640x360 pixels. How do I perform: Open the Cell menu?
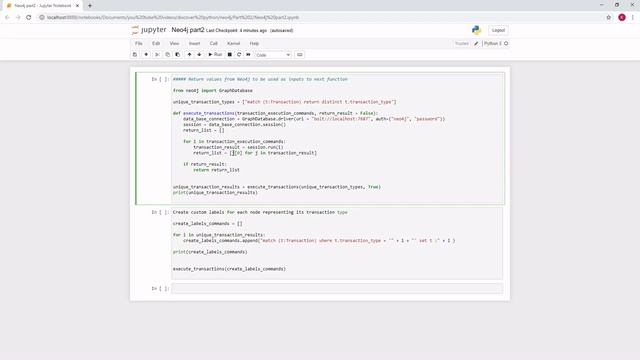coord(213,44)
